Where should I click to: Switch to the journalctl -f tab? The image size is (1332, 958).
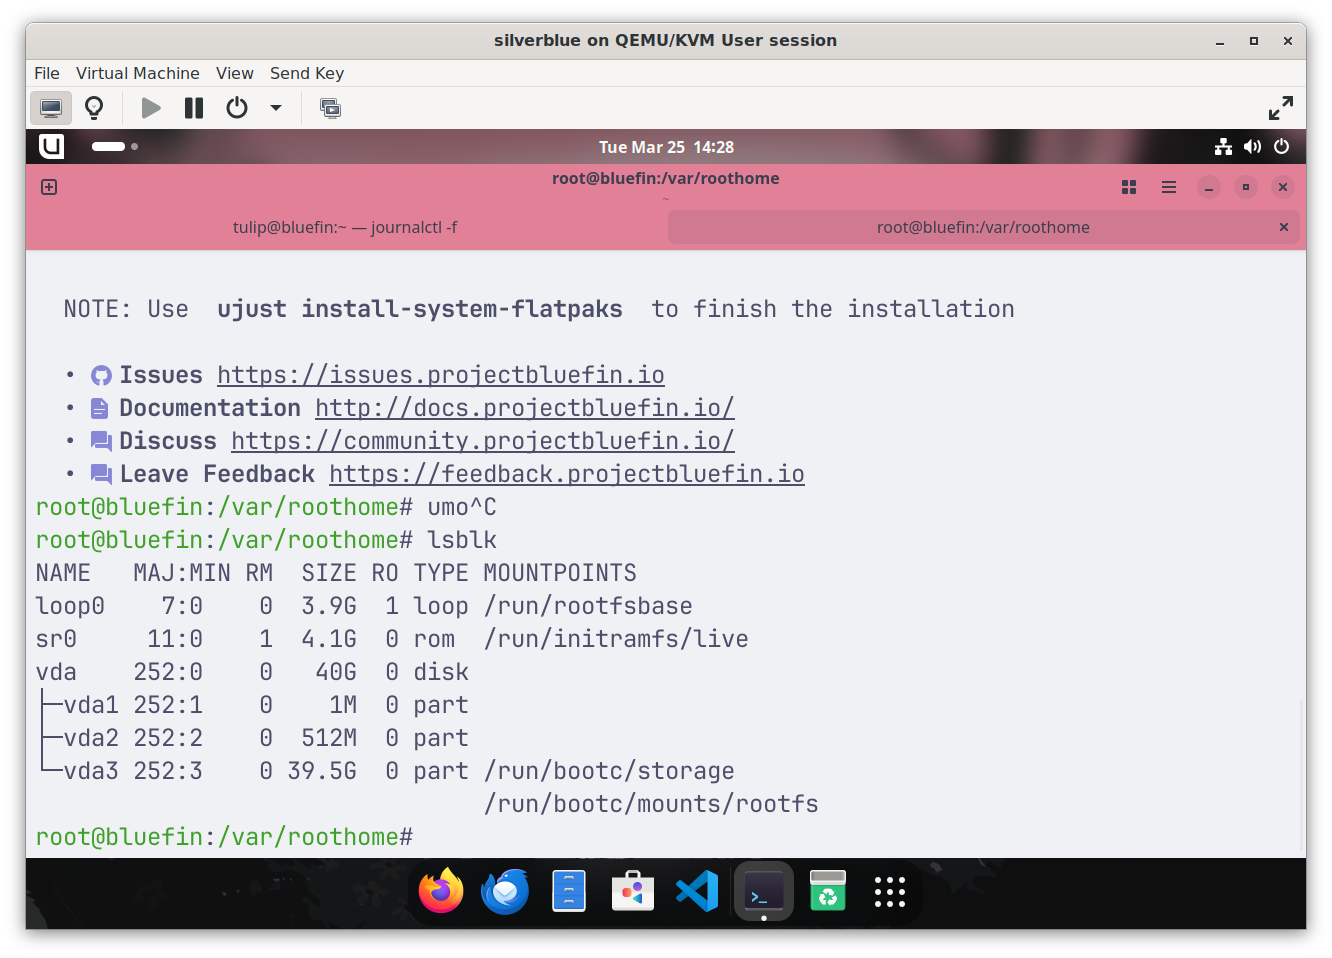pyautogui.click(x=345, y=227)
